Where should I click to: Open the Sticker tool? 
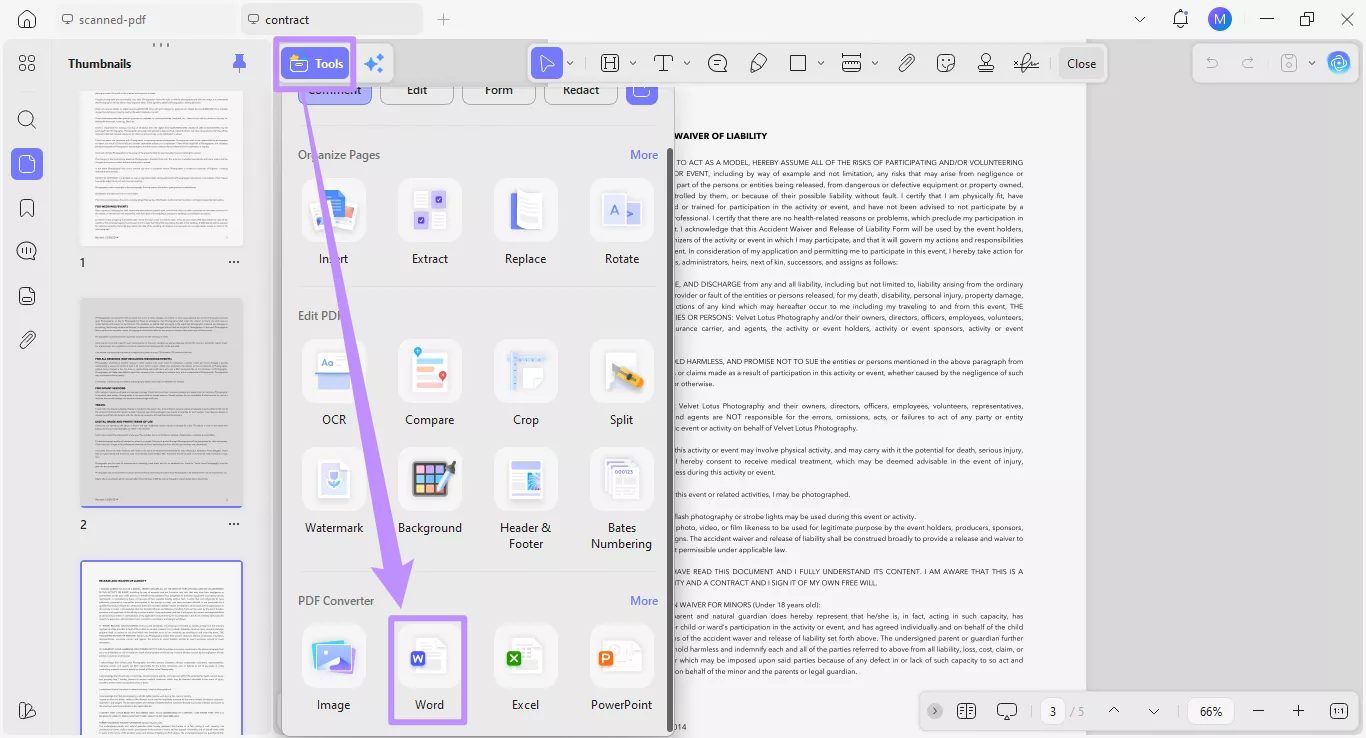pos(946,62)
